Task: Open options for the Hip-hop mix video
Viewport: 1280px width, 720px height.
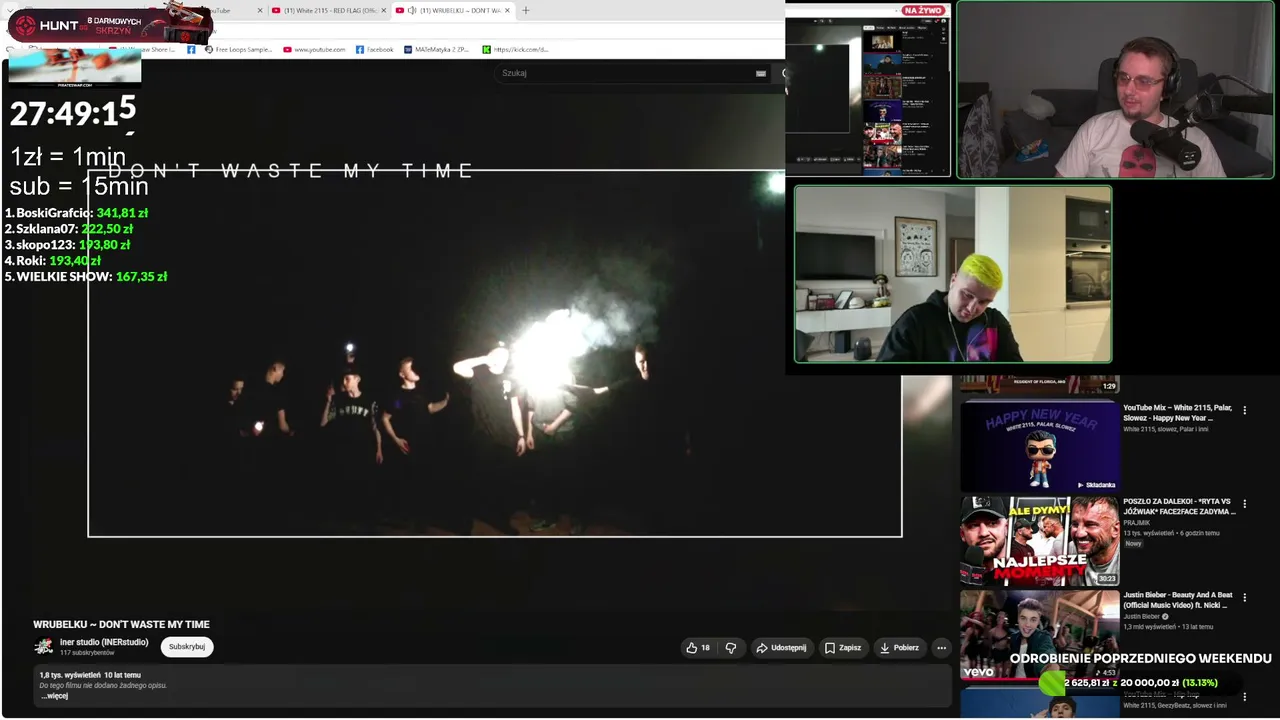Action: tap(1245, 697)
